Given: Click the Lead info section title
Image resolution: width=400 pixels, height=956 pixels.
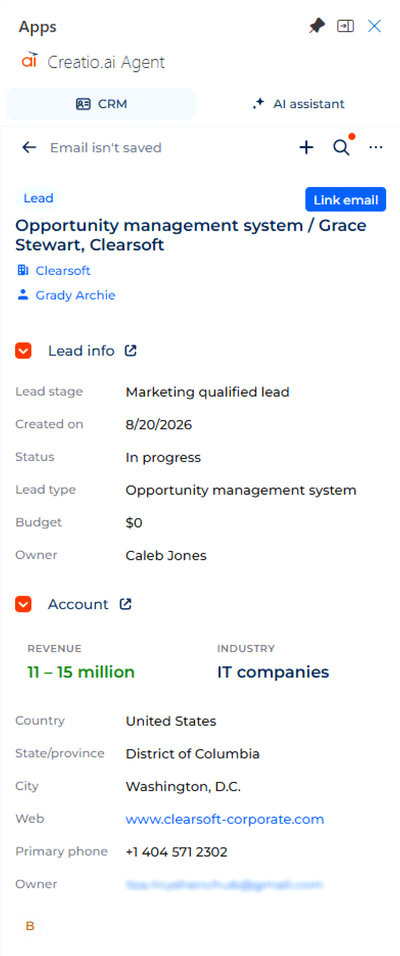Looking at the screenshot, I should click(81, 351).
